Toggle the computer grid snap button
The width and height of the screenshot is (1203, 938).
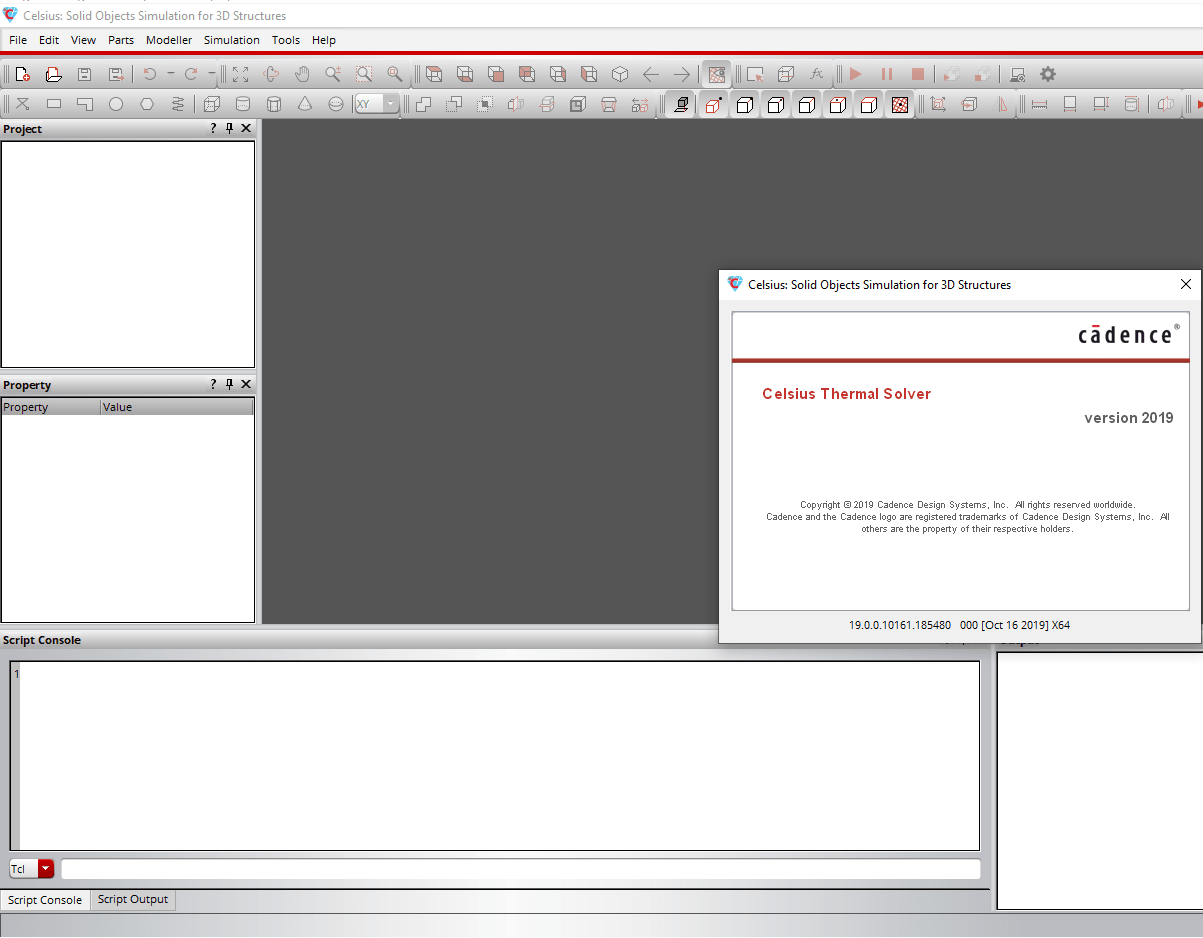click(x=682, y=104)
